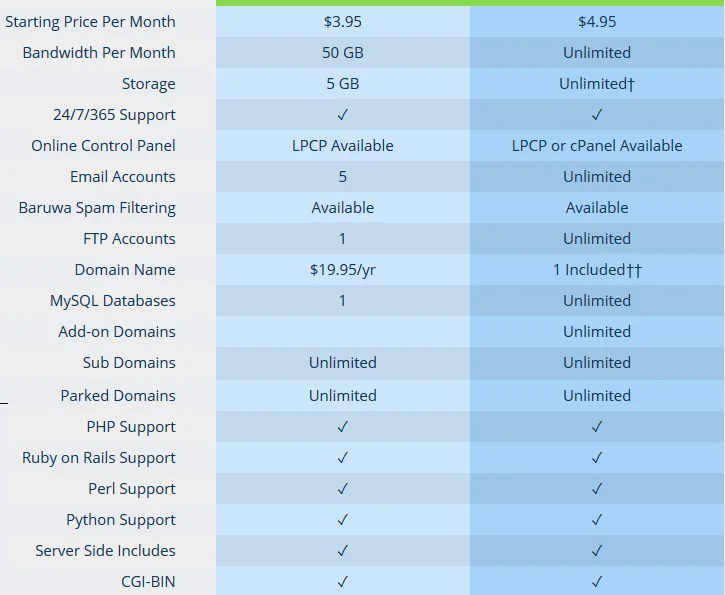
Task: Click the Unlimited† storage value
Action: click(x=597, y=84)
